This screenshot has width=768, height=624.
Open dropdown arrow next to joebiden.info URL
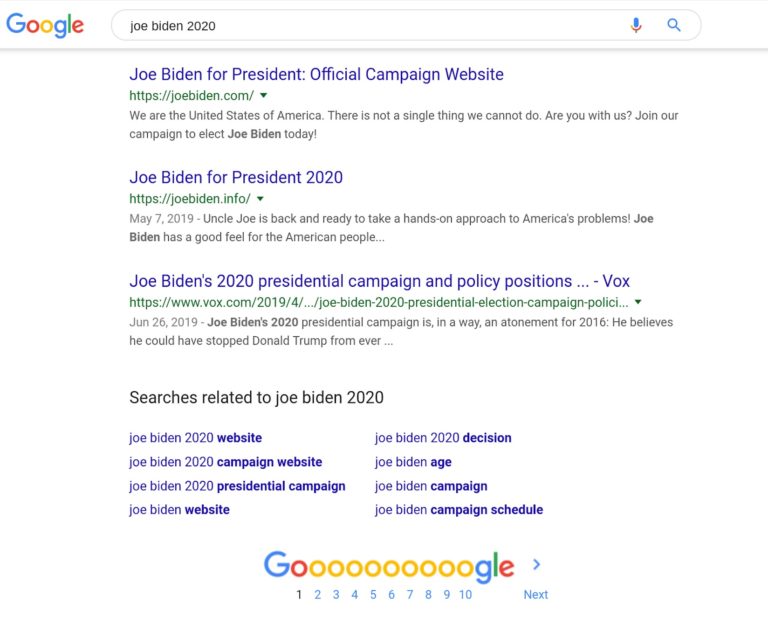[260, 199]
